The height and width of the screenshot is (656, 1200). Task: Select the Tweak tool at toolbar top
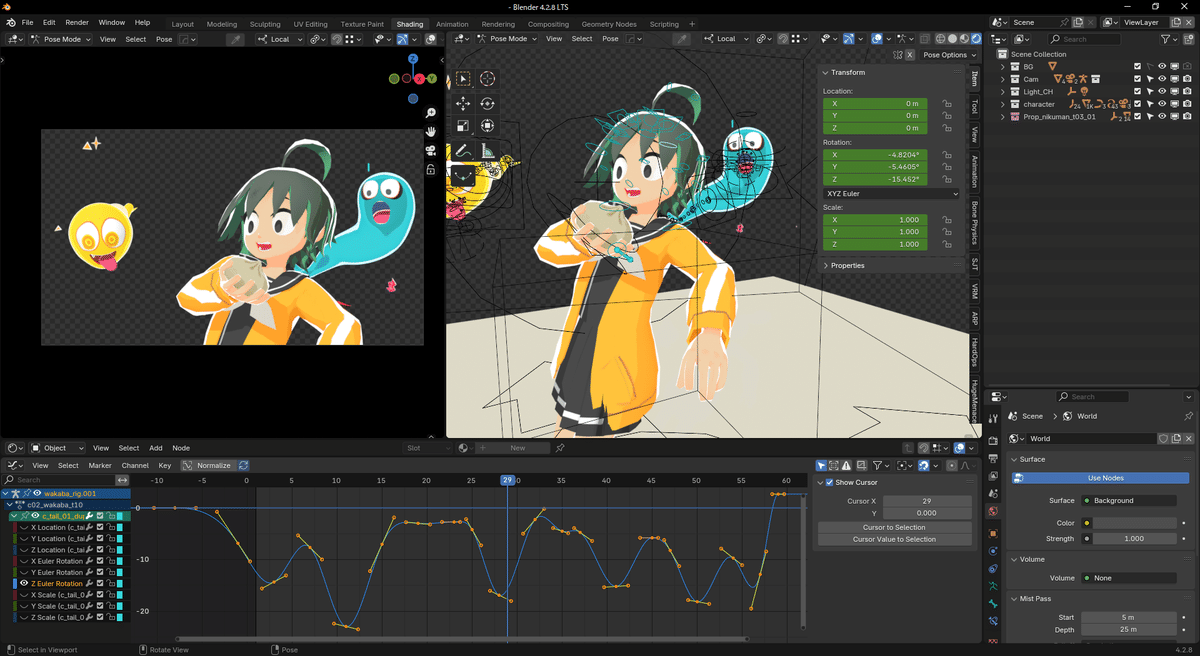pyautogui.click(x=463, y=78)
